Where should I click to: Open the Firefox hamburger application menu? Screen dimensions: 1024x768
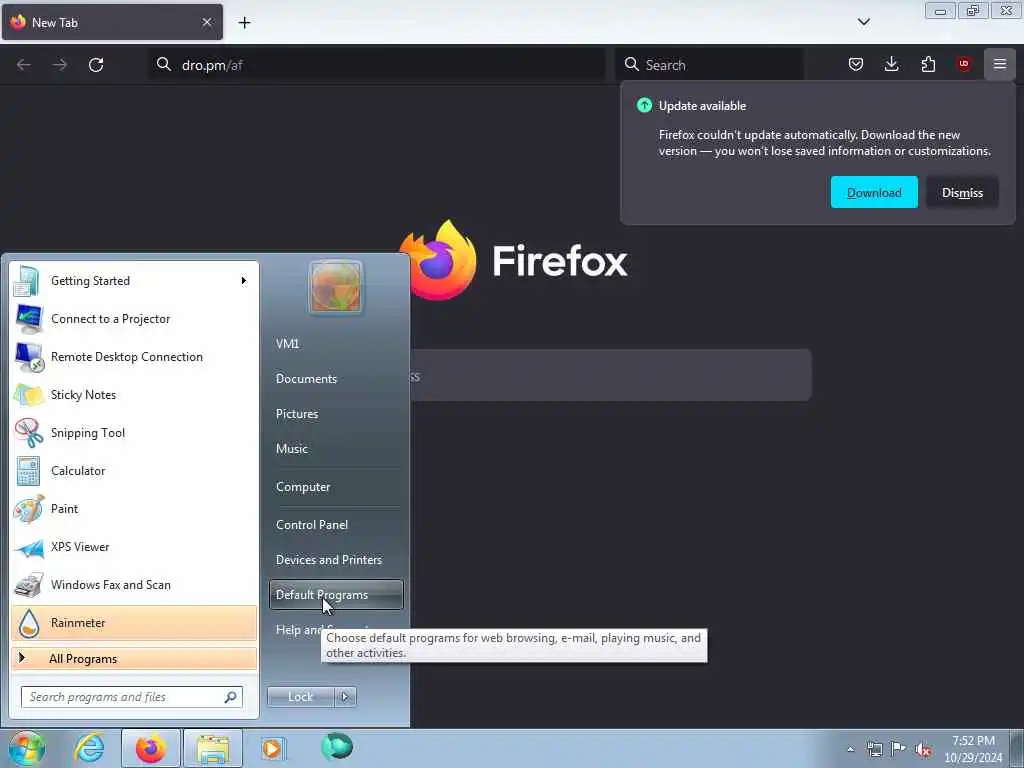pyautogui.click(x=999, y=64)
